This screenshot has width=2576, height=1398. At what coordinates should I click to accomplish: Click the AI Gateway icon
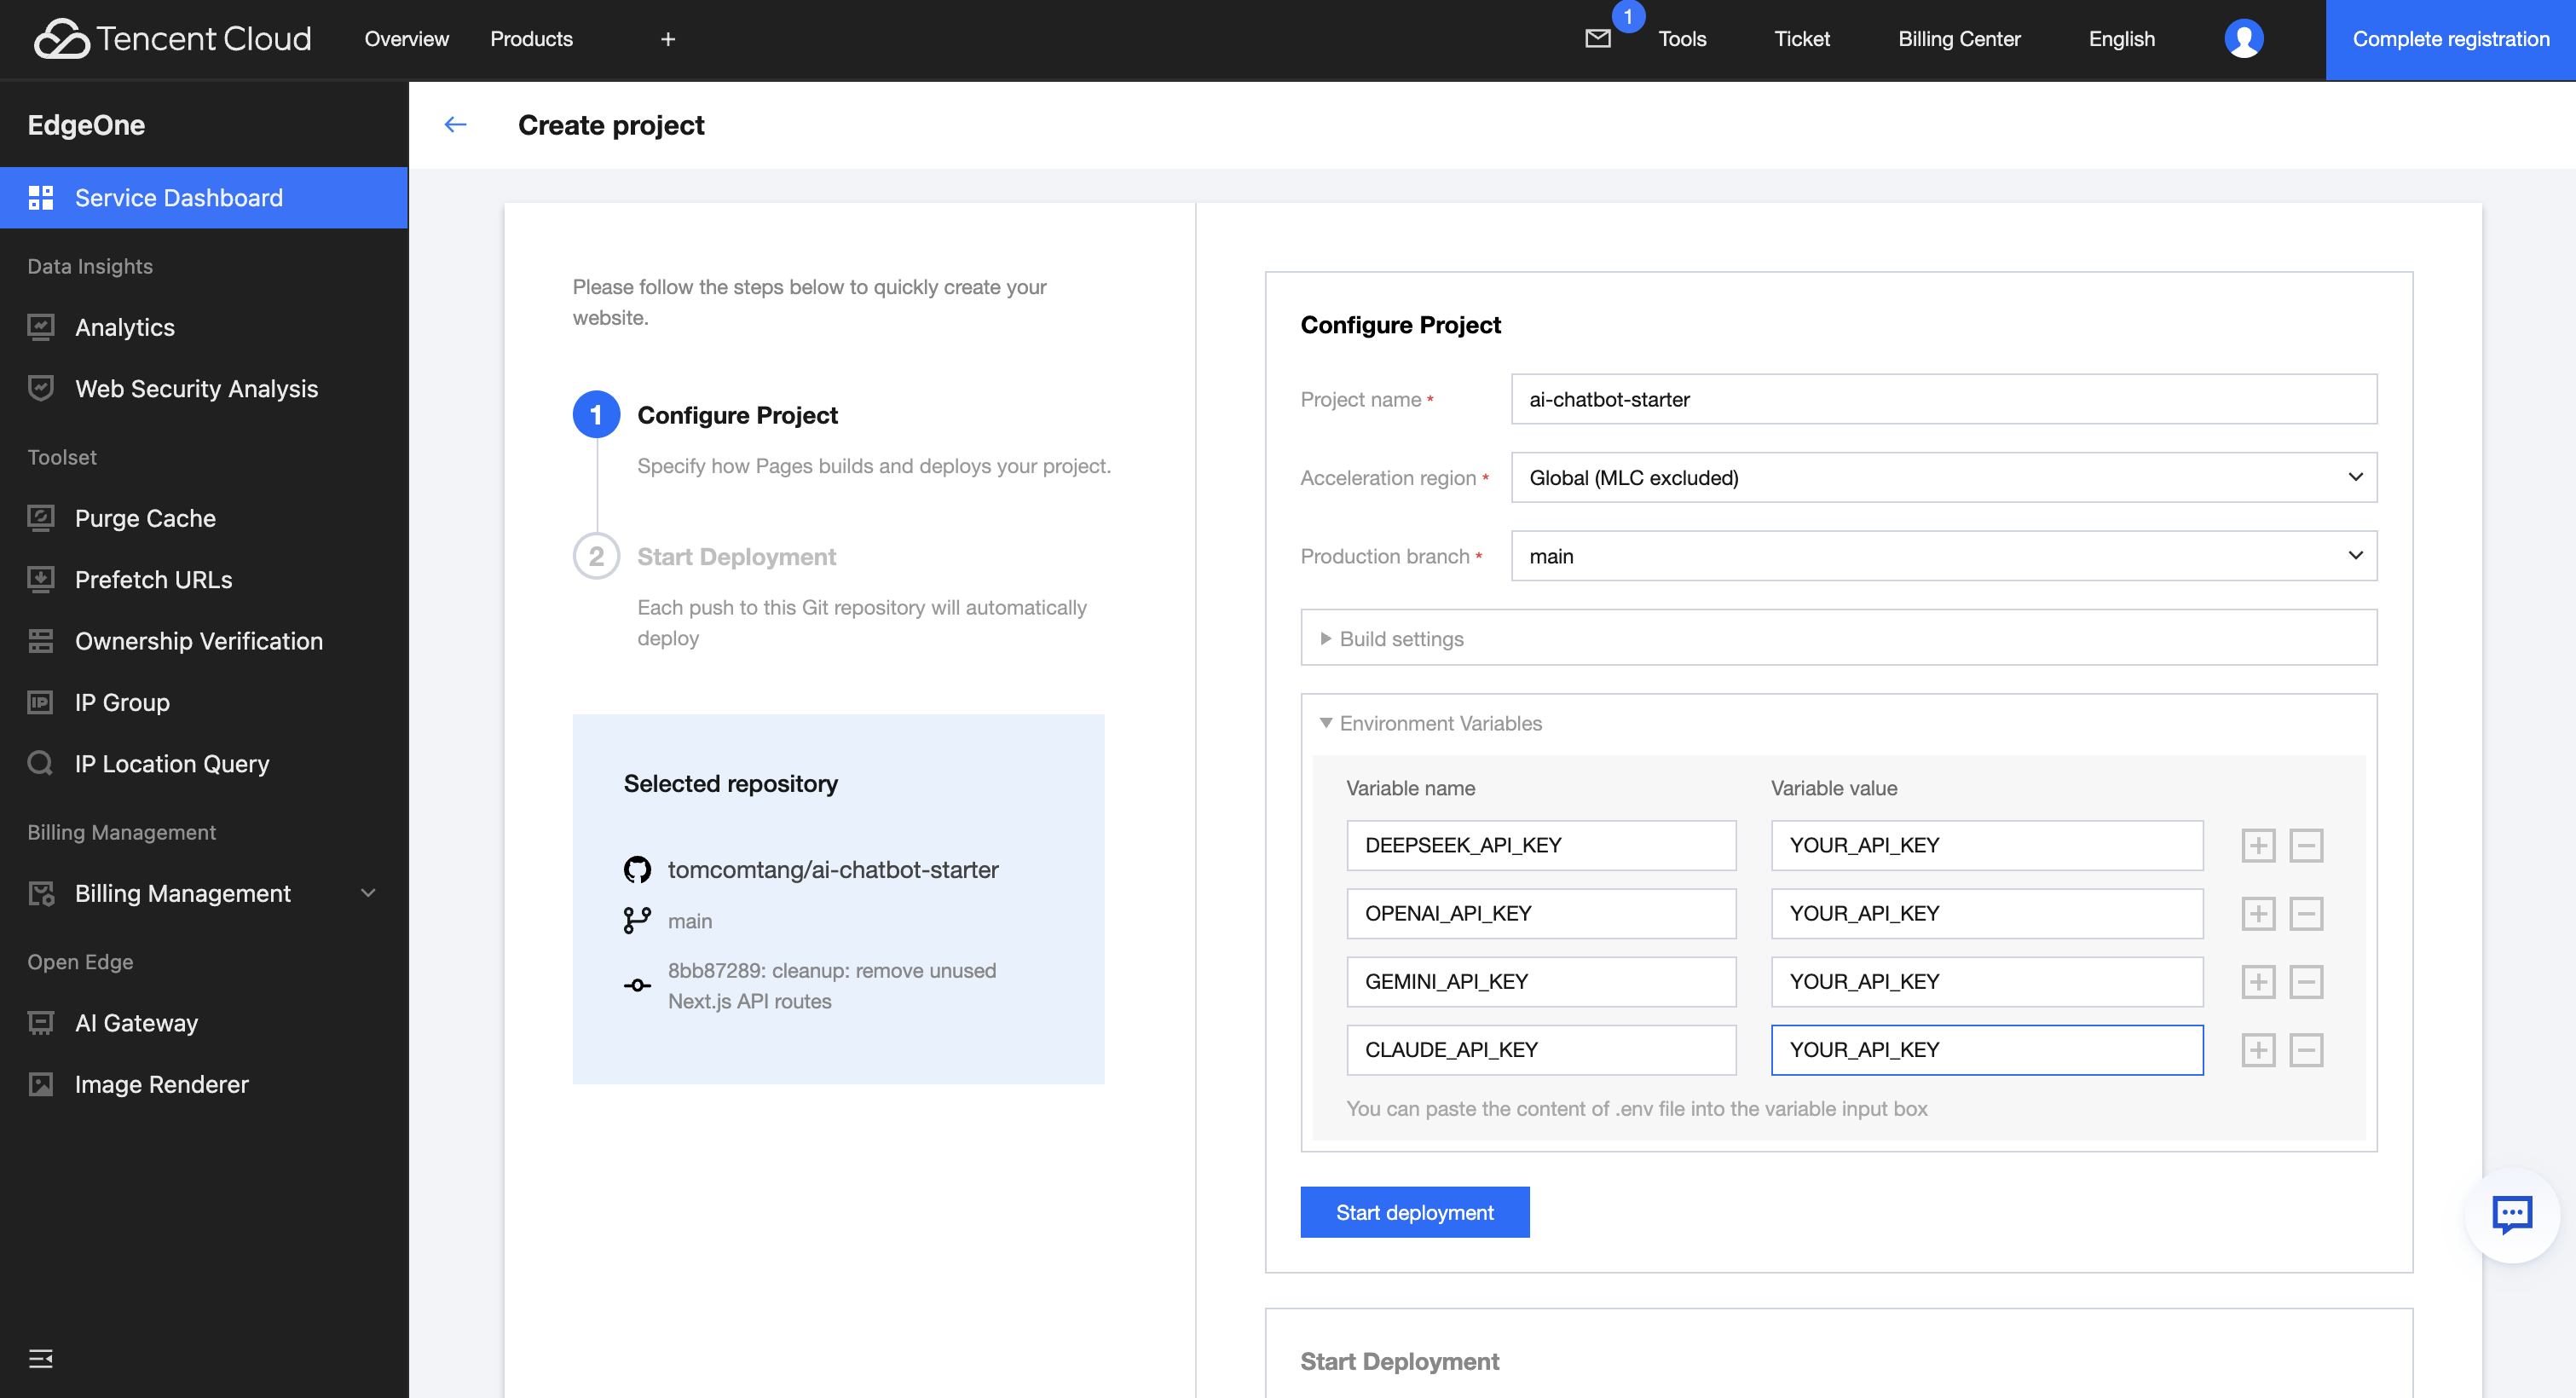point(41,1023)
